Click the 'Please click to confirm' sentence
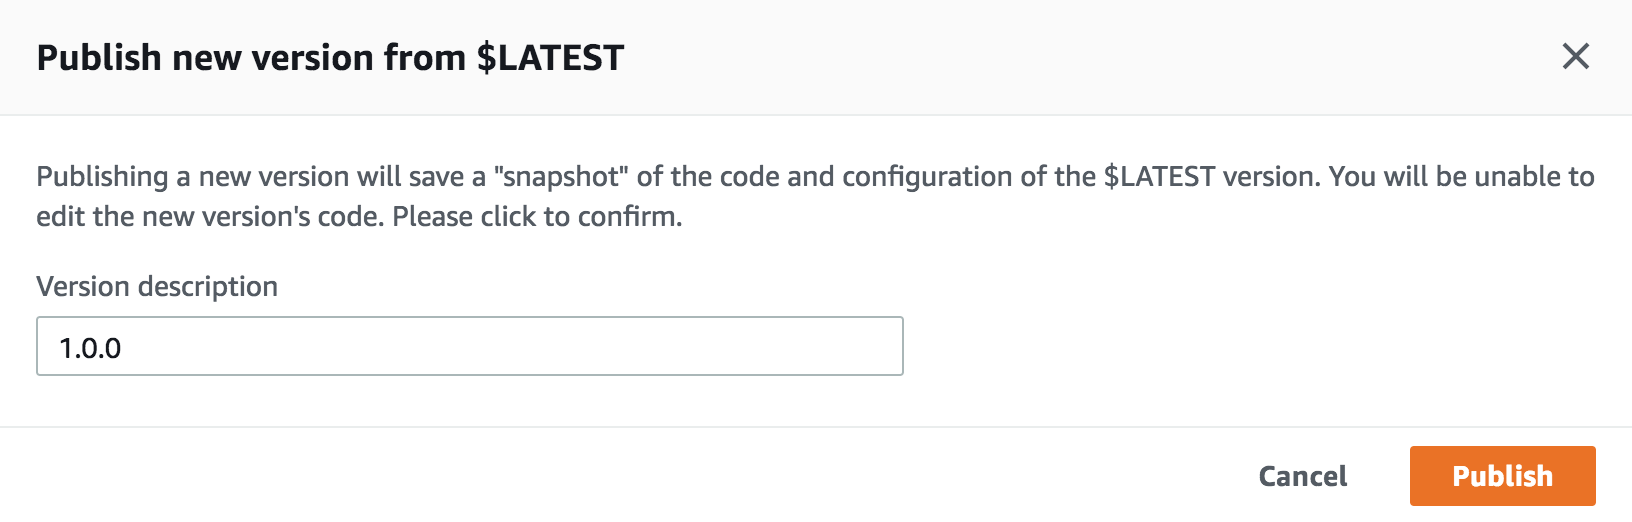This screenshot has width=1632, height=522. click(537, 216)
